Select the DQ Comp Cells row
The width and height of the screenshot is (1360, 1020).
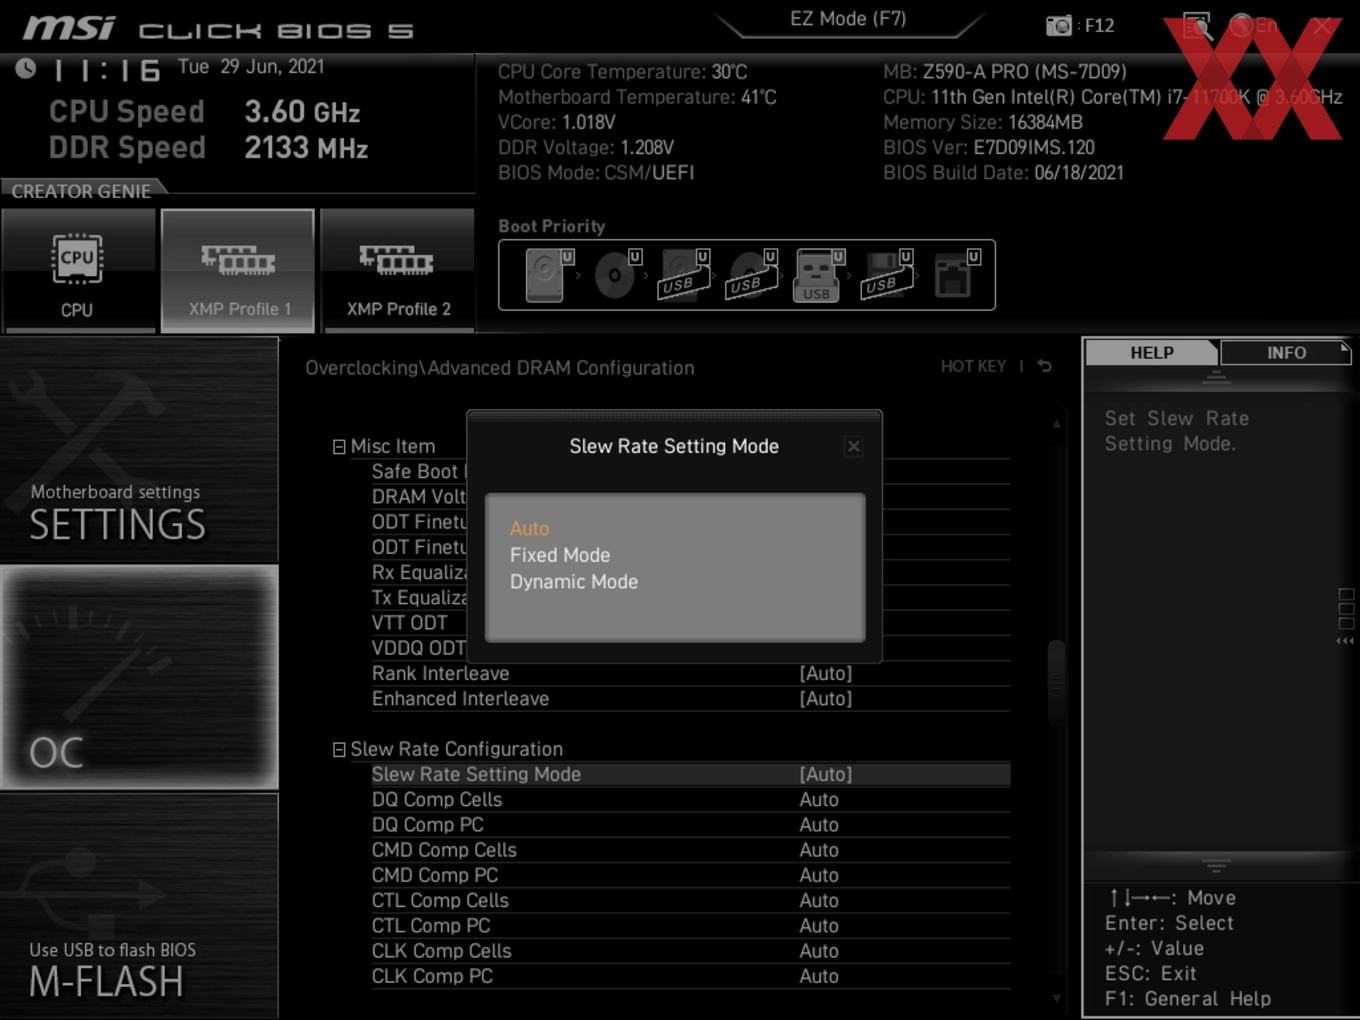(x=690, y=799)
